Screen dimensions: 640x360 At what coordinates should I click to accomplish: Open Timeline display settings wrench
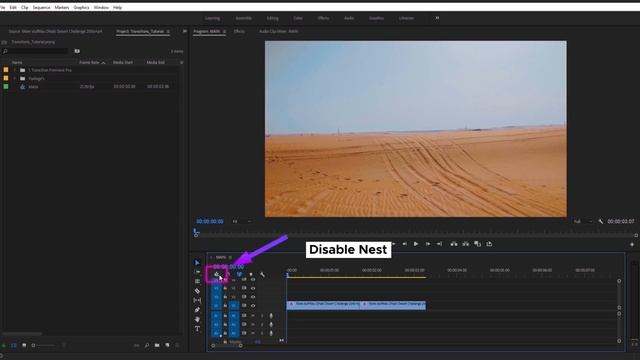262,275
